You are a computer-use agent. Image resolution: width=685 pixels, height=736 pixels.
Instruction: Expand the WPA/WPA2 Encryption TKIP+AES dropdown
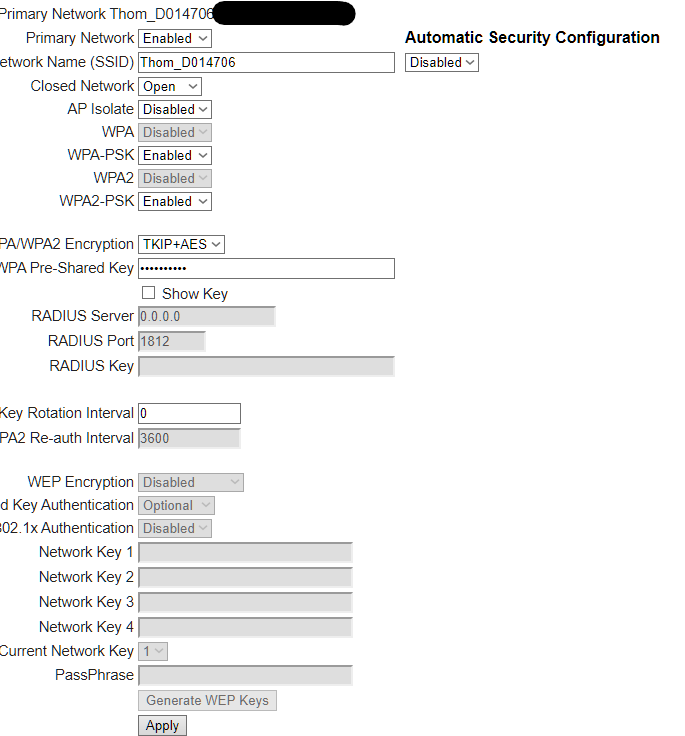[181, 245]
